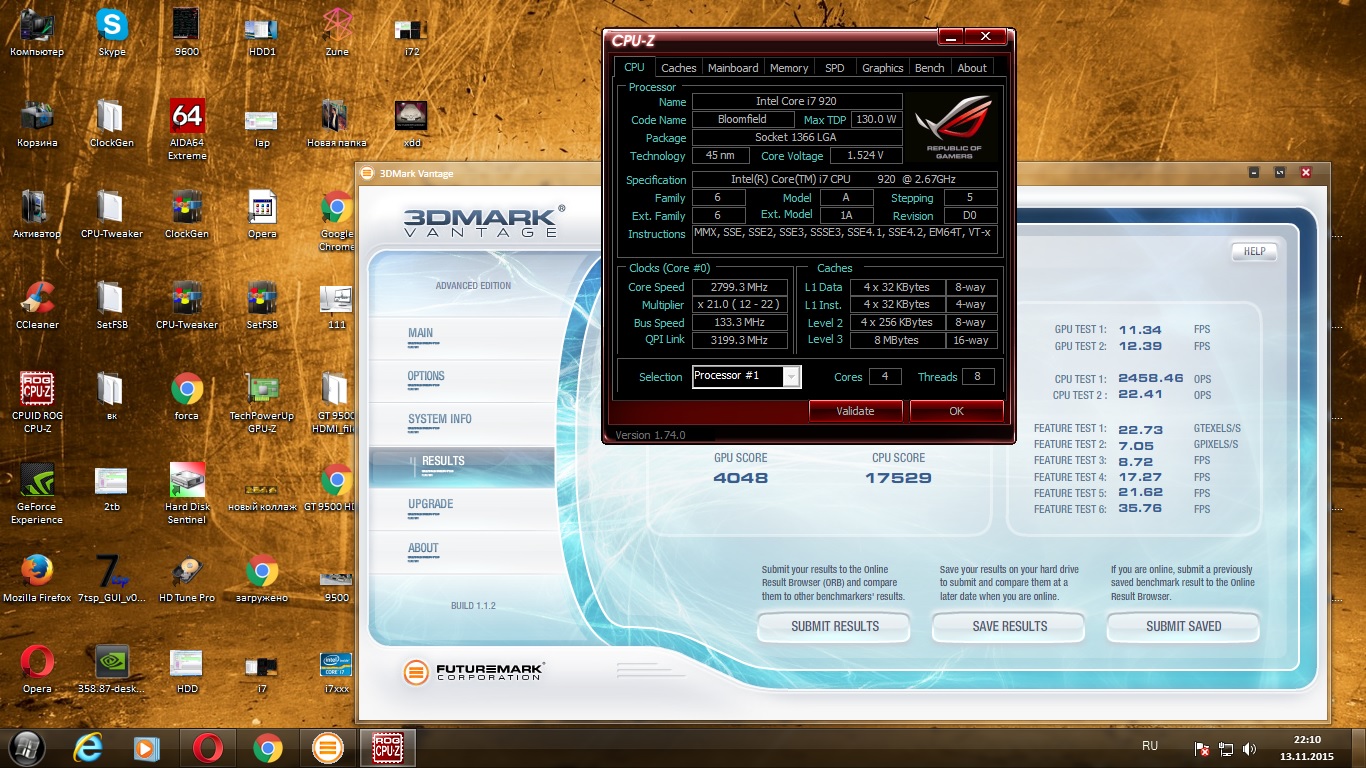The width and height of the screenshot is (1366, 768).
Task: Click the Validate button in CPU-Z
Action: 855,411
